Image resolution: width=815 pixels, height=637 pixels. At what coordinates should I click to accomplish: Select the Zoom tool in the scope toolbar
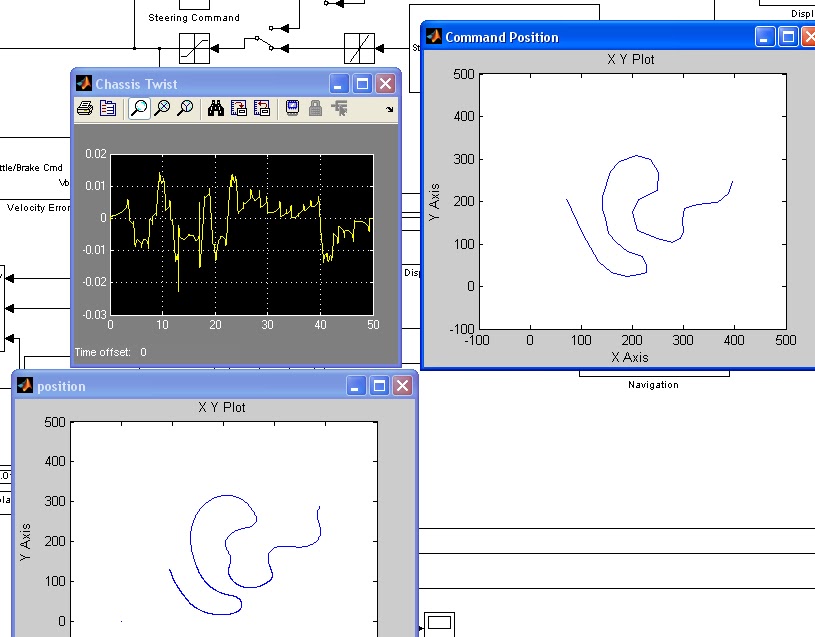click(x=139, y=108)
